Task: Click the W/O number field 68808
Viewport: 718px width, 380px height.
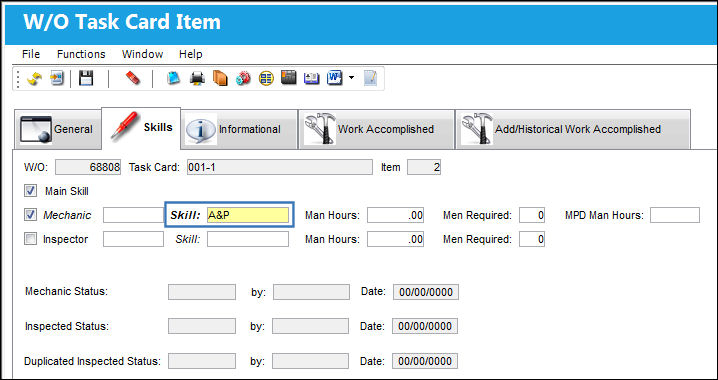Action: (88, 167)
